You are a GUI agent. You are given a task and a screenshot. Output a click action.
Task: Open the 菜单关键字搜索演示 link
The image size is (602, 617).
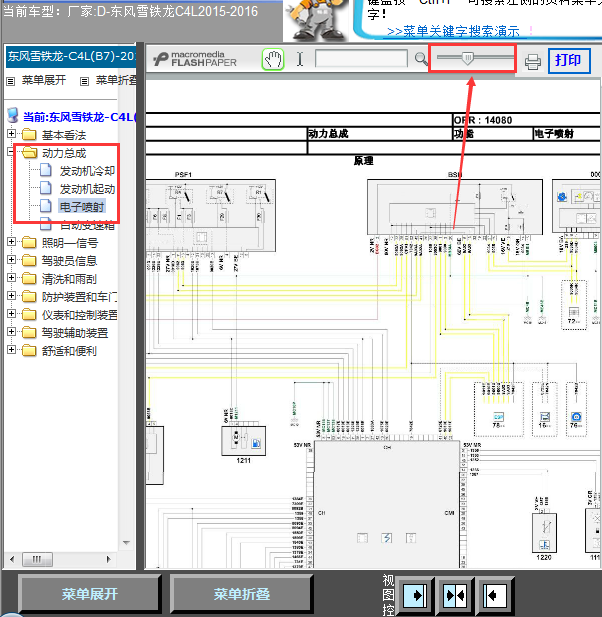(x=453, y=31)
